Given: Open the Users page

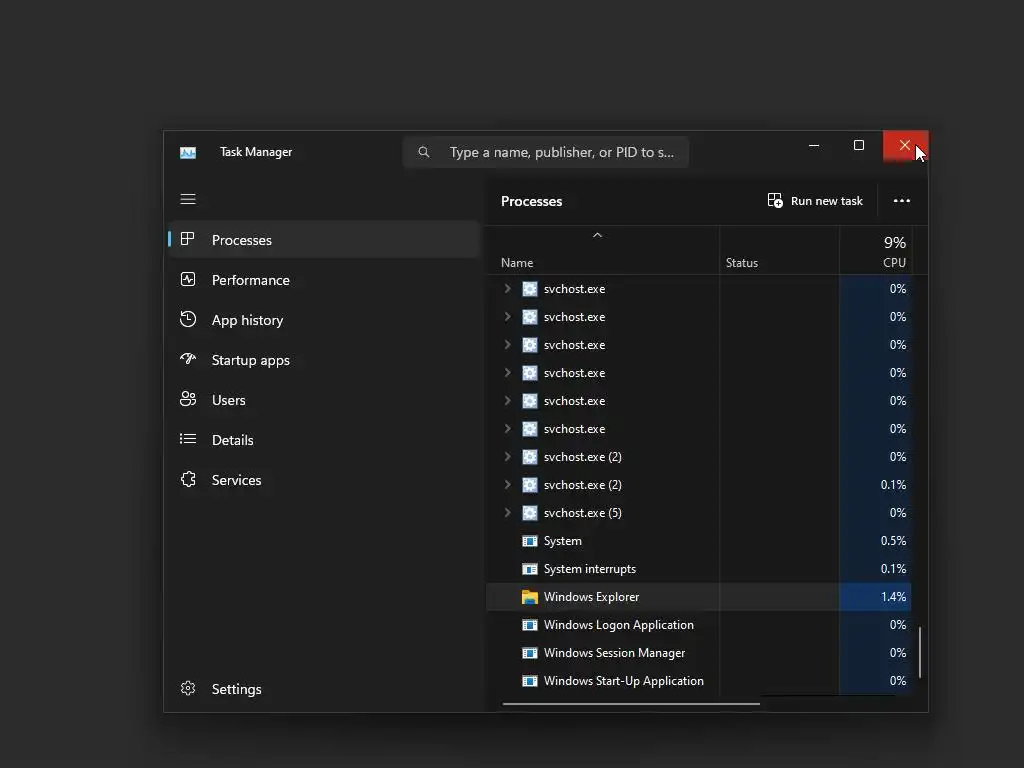Looking at the screenshot, I should coord(325,400).
